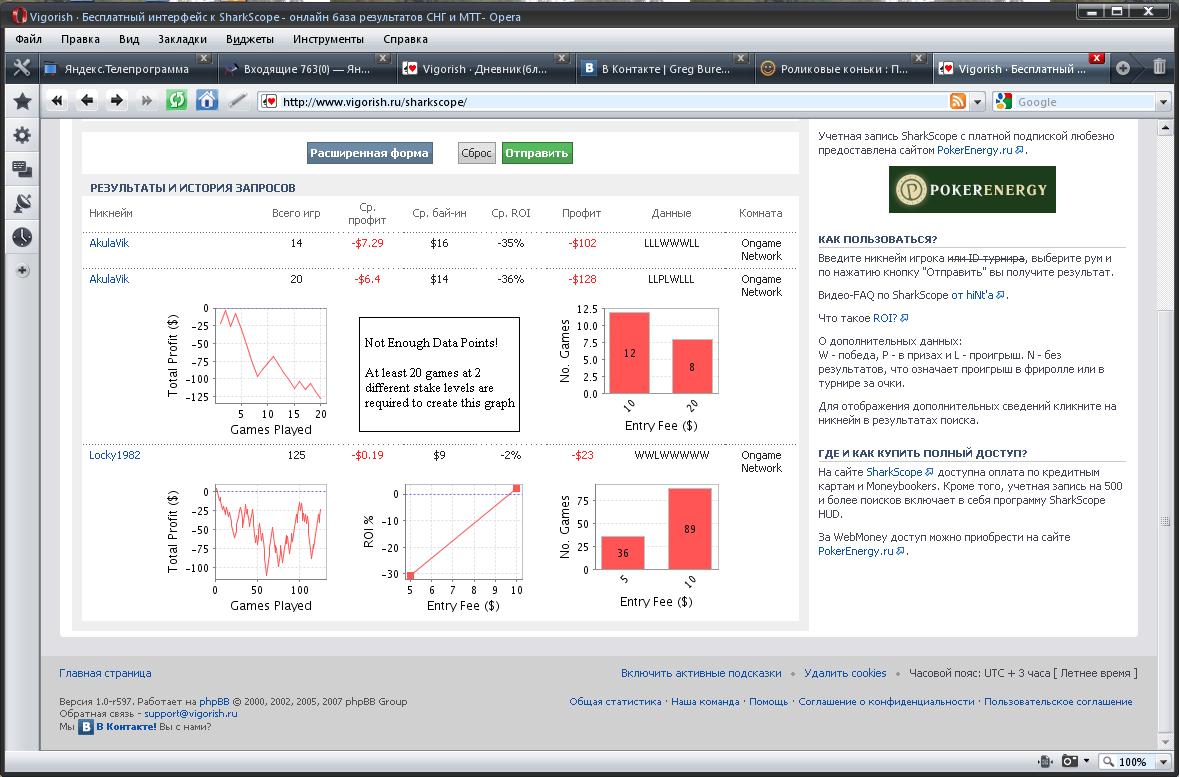This screenshot has width=1179, height=777.
Task: Click the new tab plus icon
Action: [x=1123, y=68]
